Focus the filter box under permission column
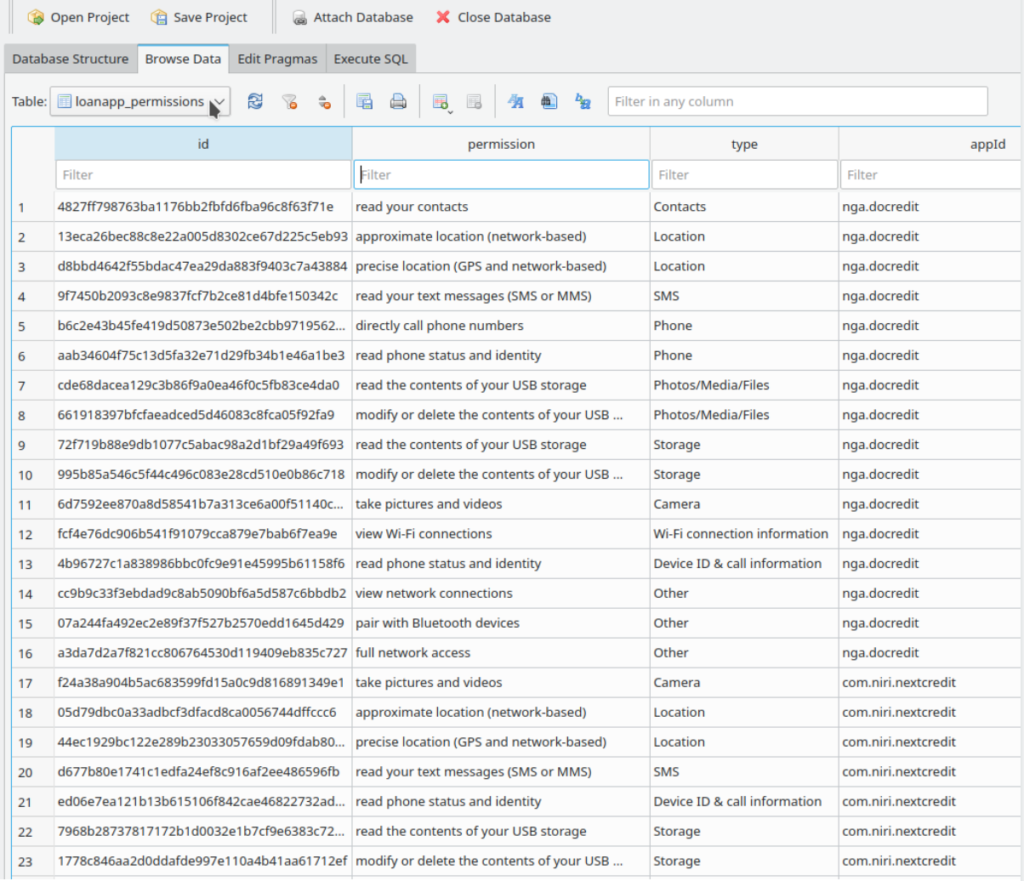 pos(501,175)
